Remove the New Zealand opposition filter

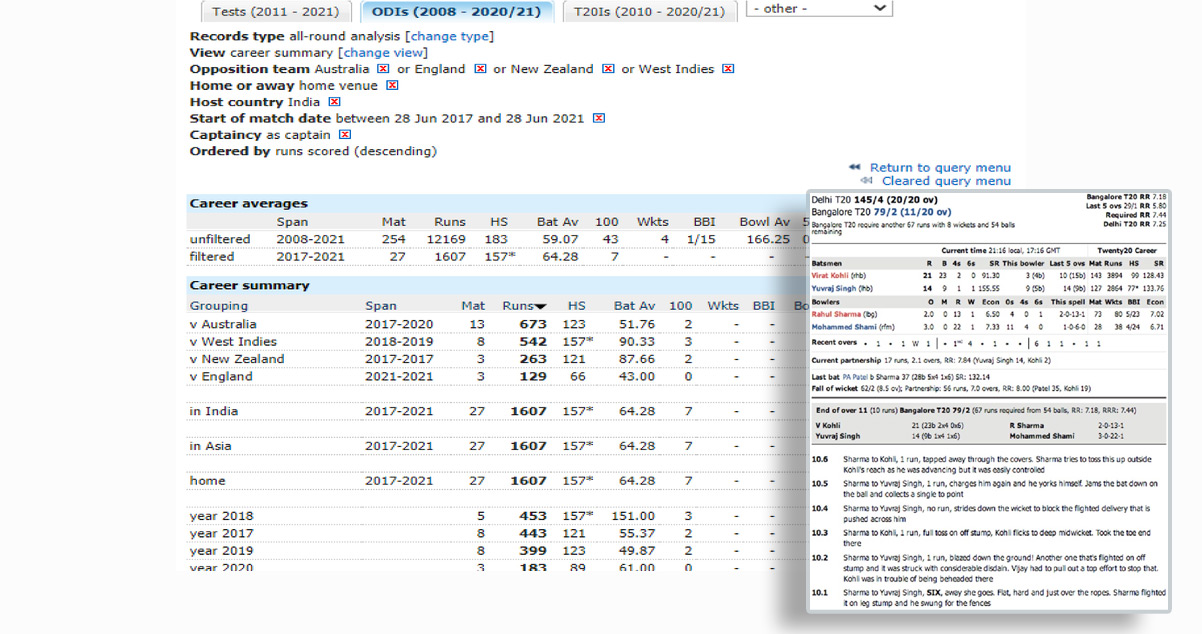click(608, 69)
